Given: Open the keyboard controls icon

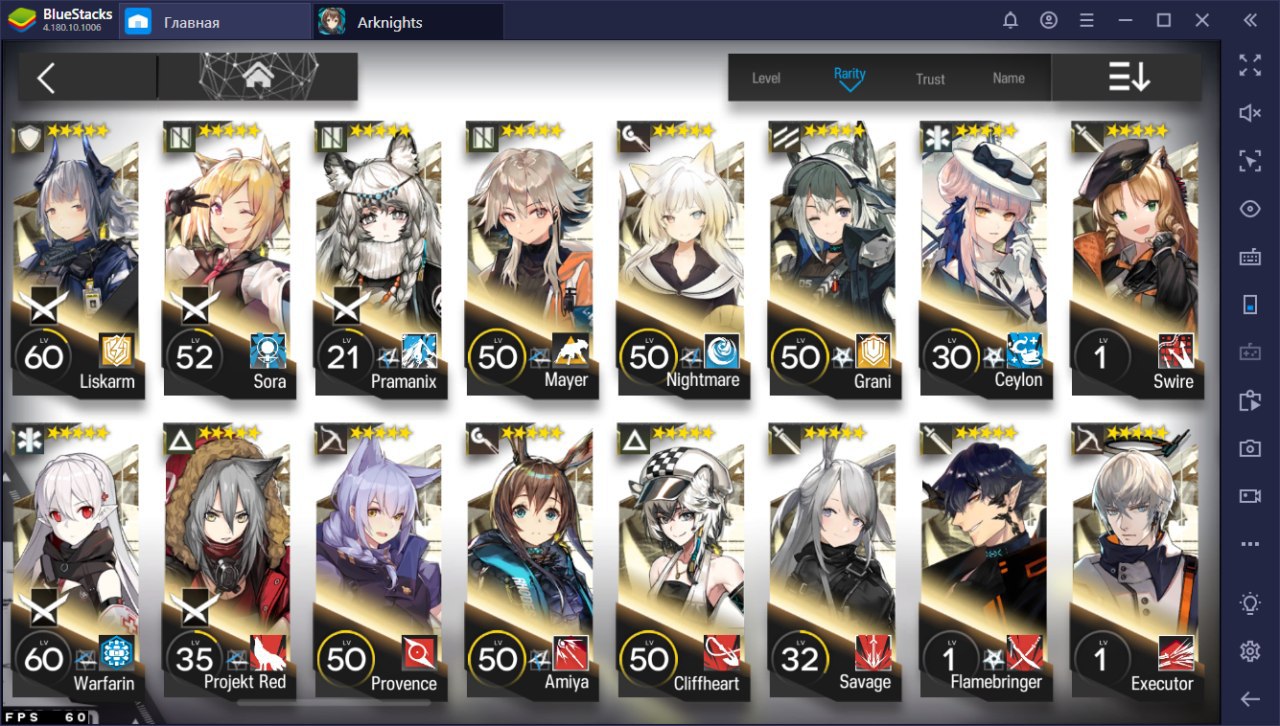Looking at the screenshot, I should (1250, 257).
